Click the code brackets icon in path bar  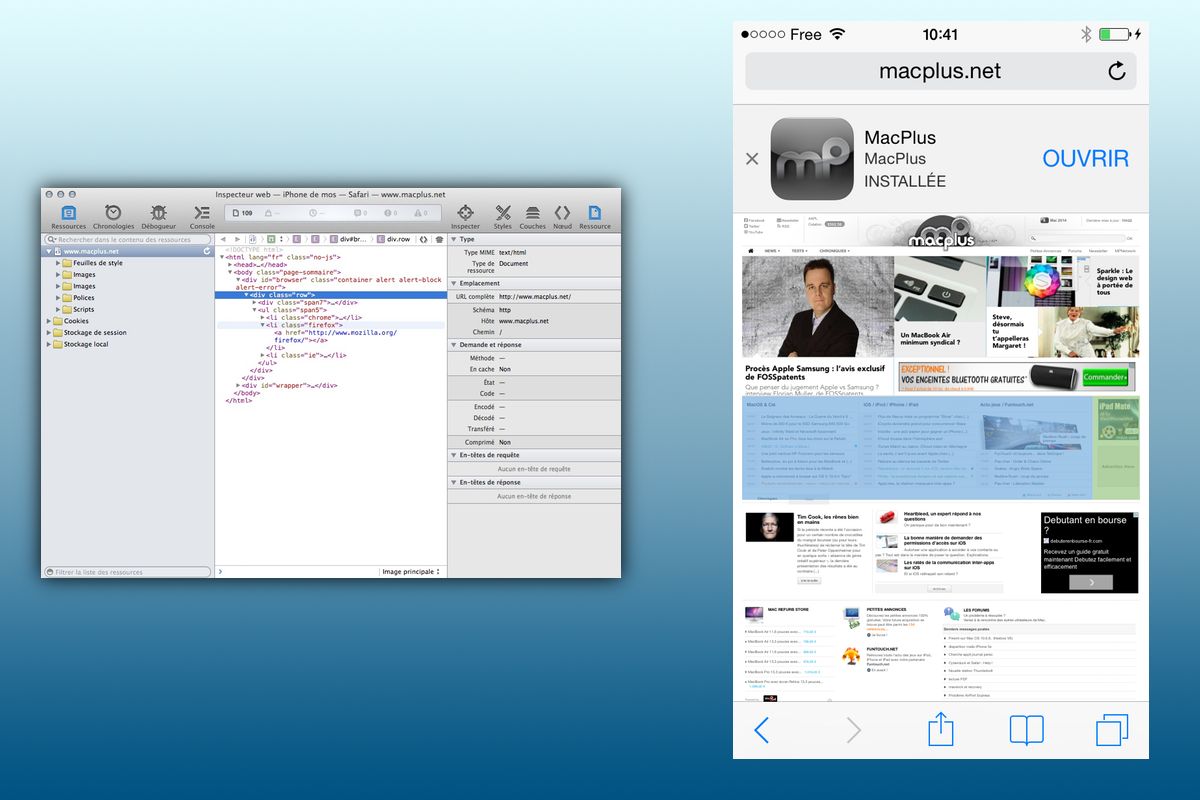423,240
